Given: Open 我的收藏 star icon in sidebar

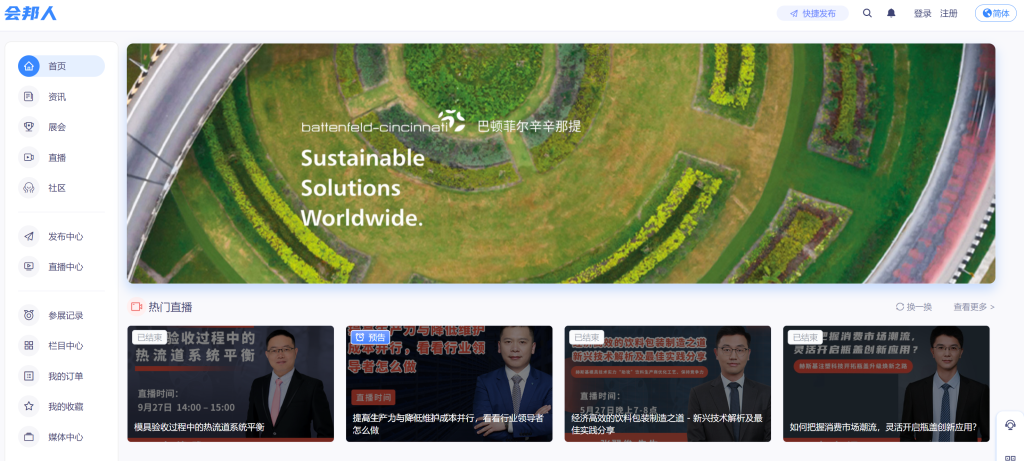Looking at the screenshot, I should 29,407.
